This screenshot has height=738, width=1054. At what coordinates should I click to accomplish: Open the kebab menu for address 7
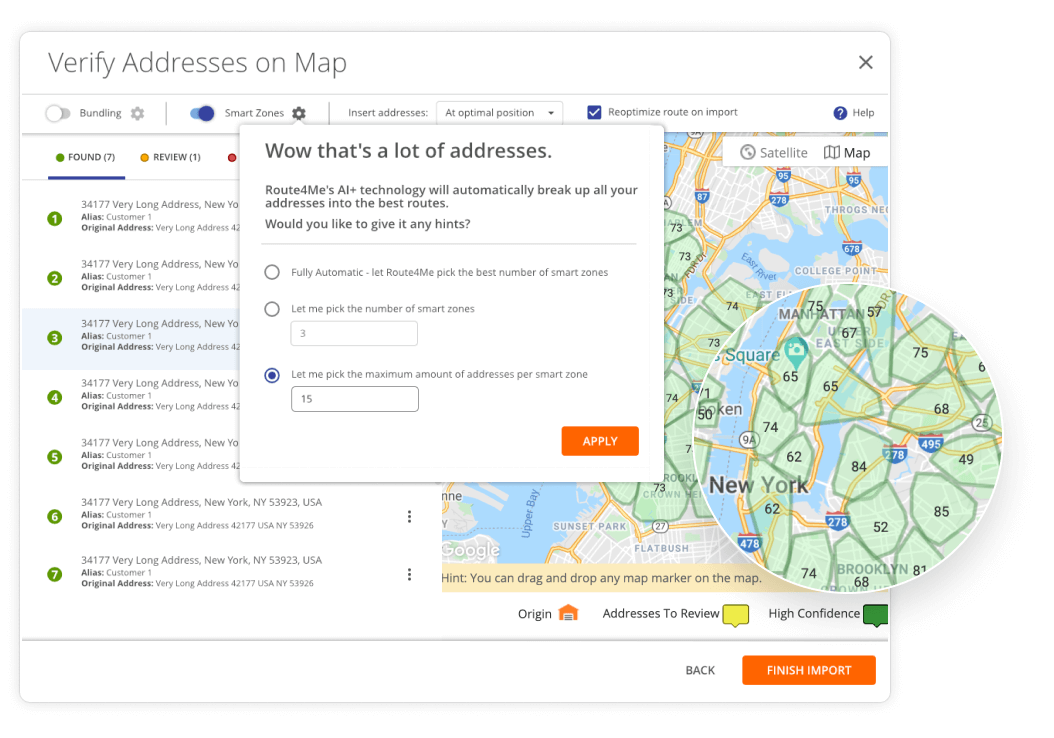(x=409, y=574)
